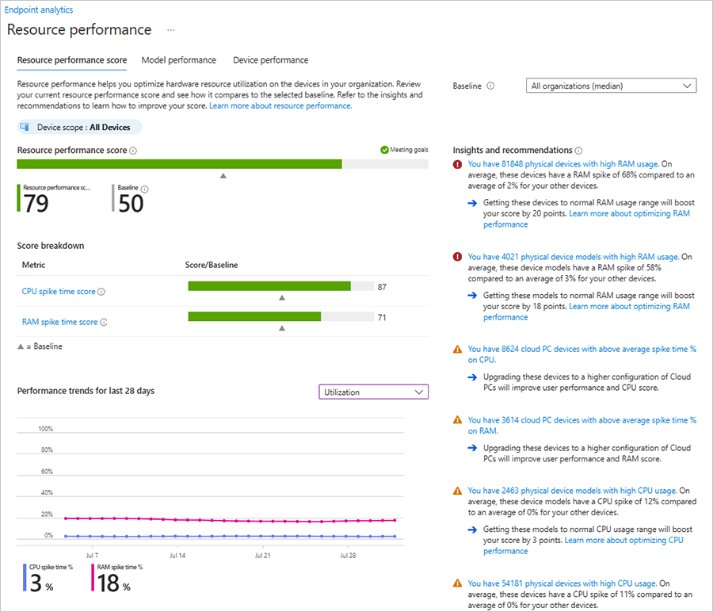Click the info icon above the Baseline 50 value

point(145,188)
